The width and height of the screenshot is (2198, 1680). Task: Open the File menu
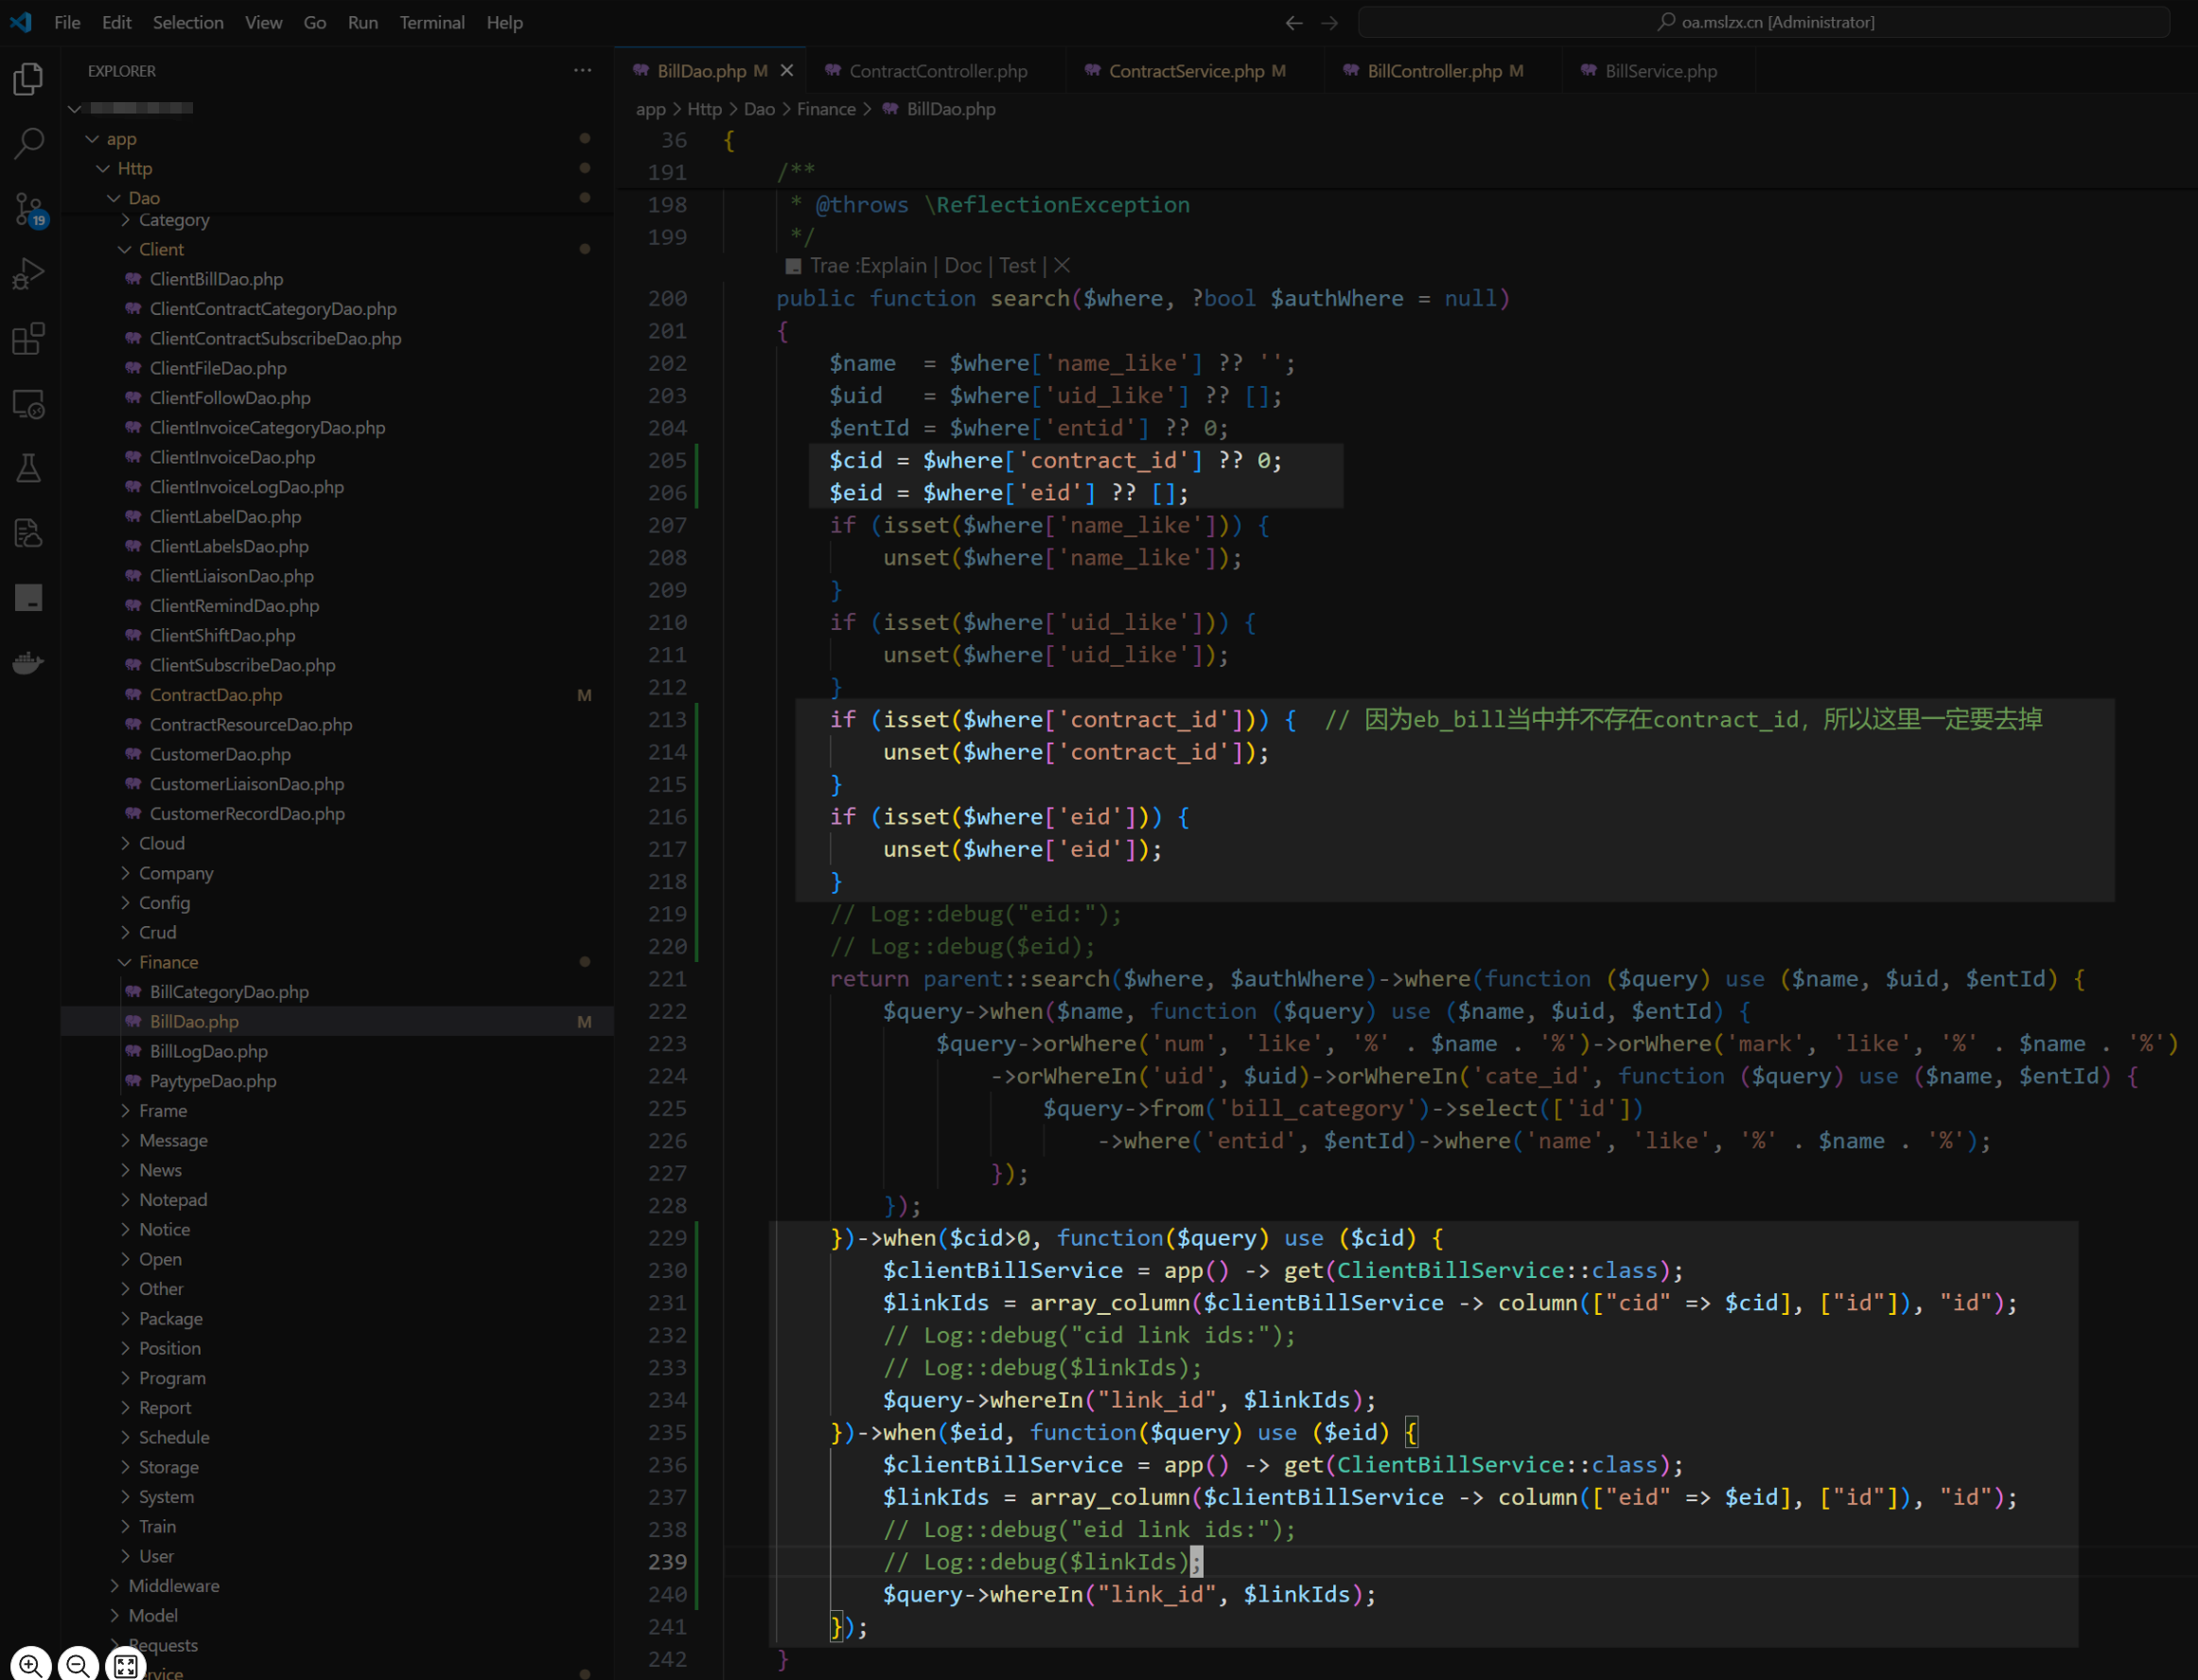tap(67, 22)
